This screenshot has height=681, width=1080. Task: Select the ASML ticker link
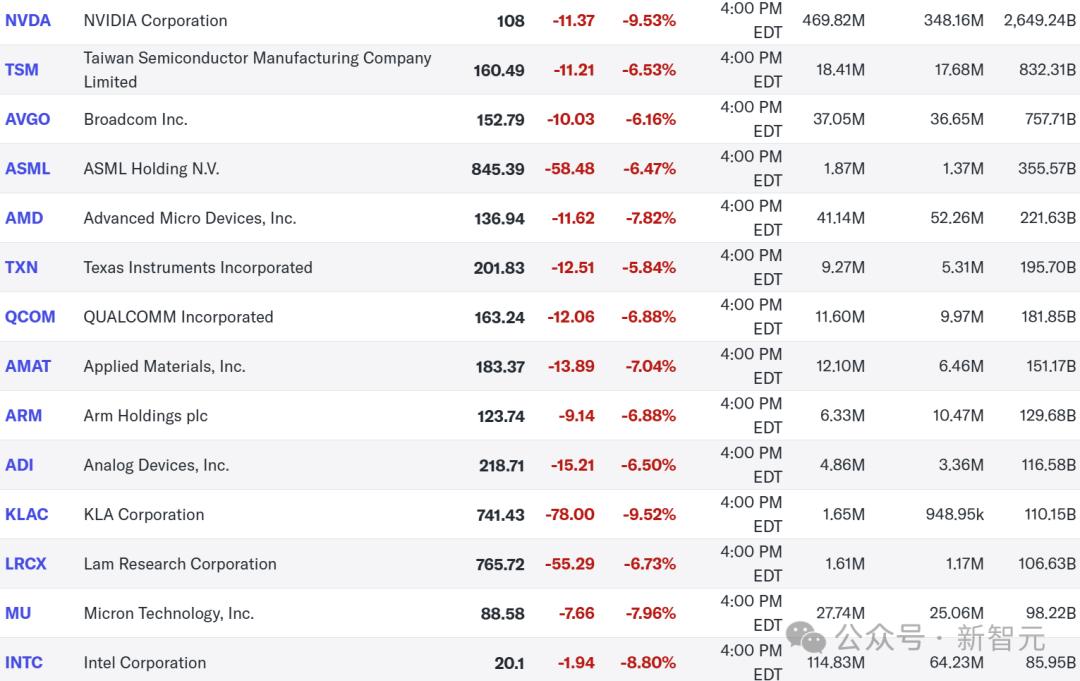click(28, 169)
